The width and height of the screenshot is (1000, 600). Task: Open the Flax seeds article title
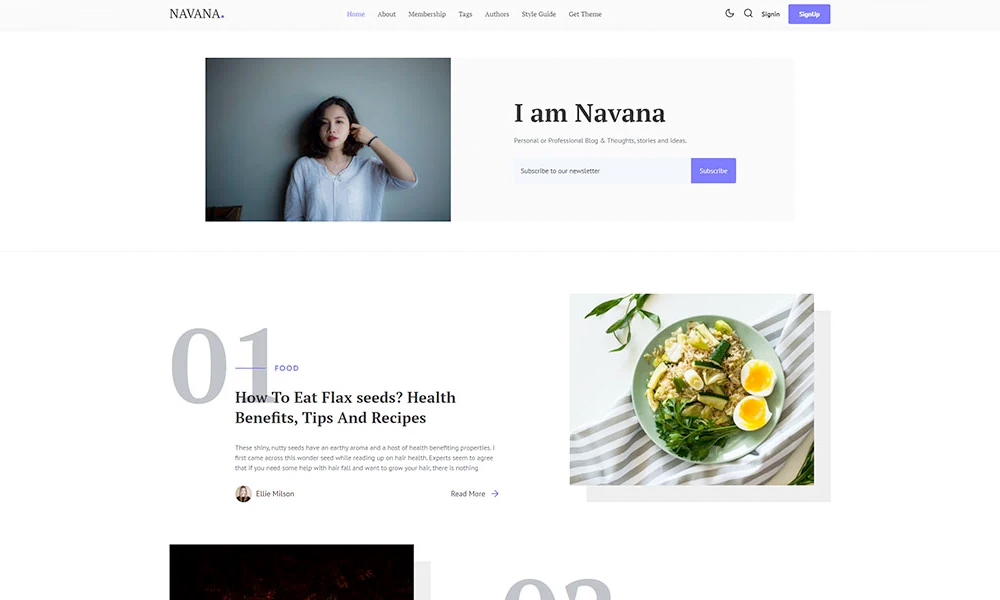[346, 407]
